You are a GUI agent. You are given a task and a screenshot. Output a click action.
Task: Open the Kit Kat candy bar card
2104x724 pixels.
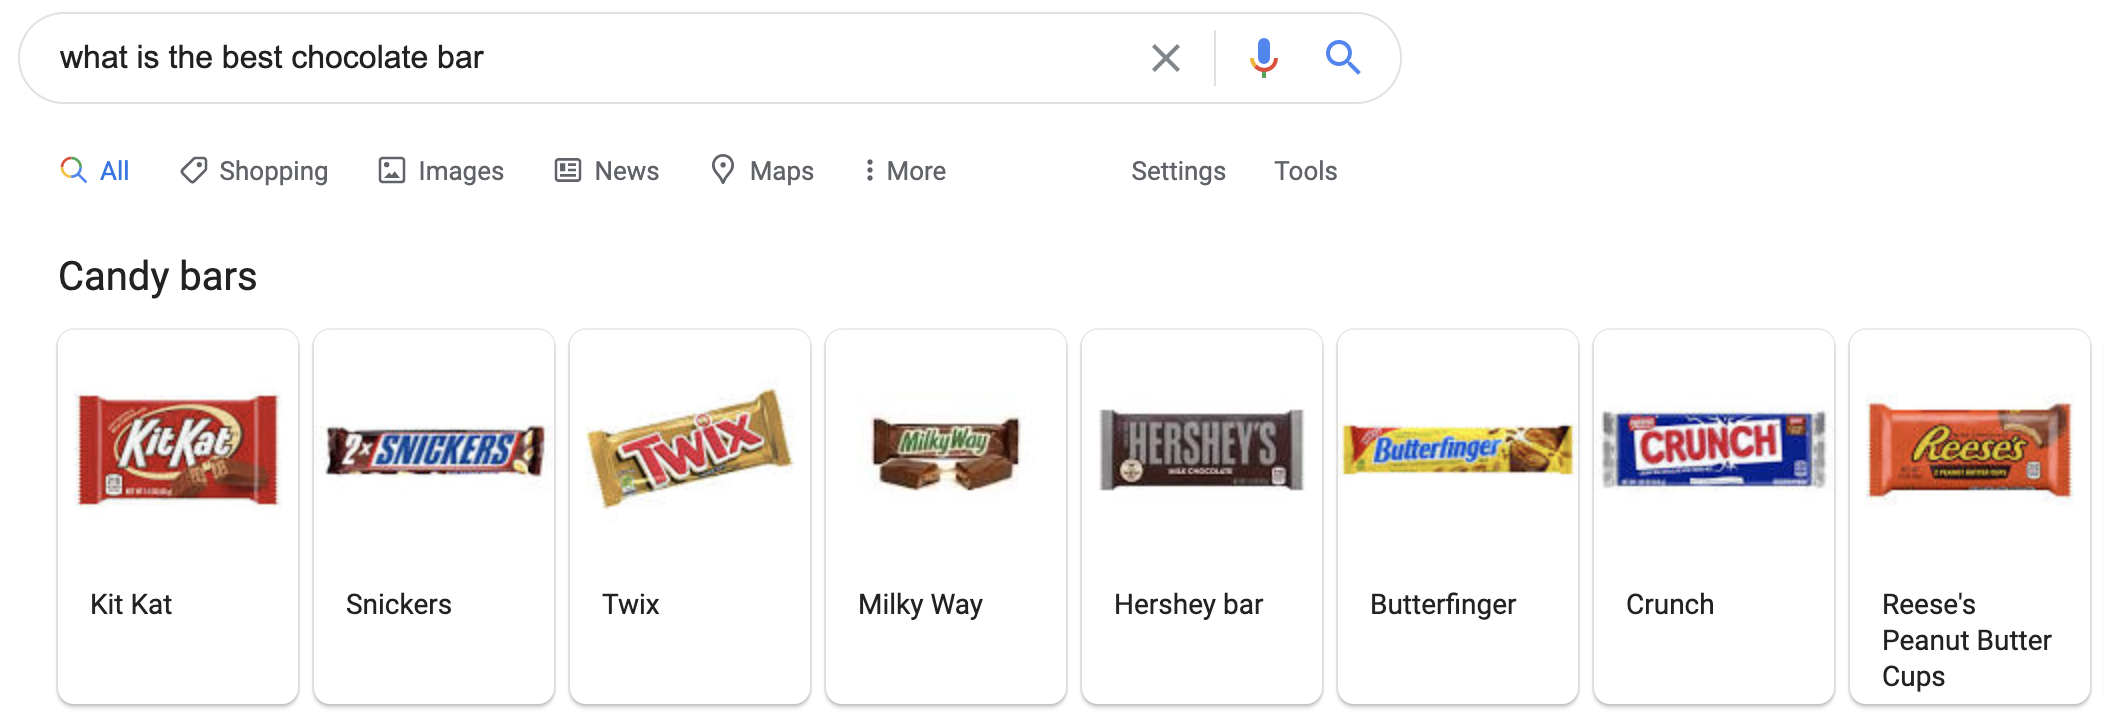click(178, 517)
